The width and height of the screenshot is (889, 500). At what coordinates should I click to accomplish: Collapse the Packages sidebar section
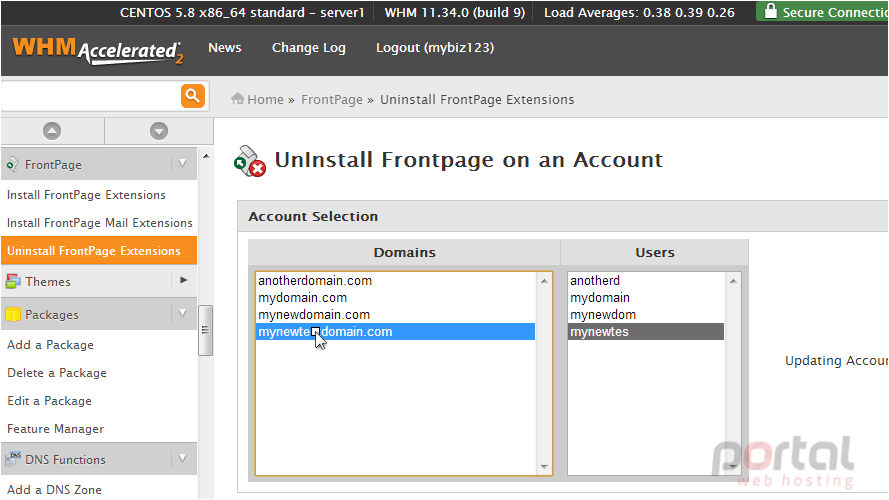click(x=183, y=313)
